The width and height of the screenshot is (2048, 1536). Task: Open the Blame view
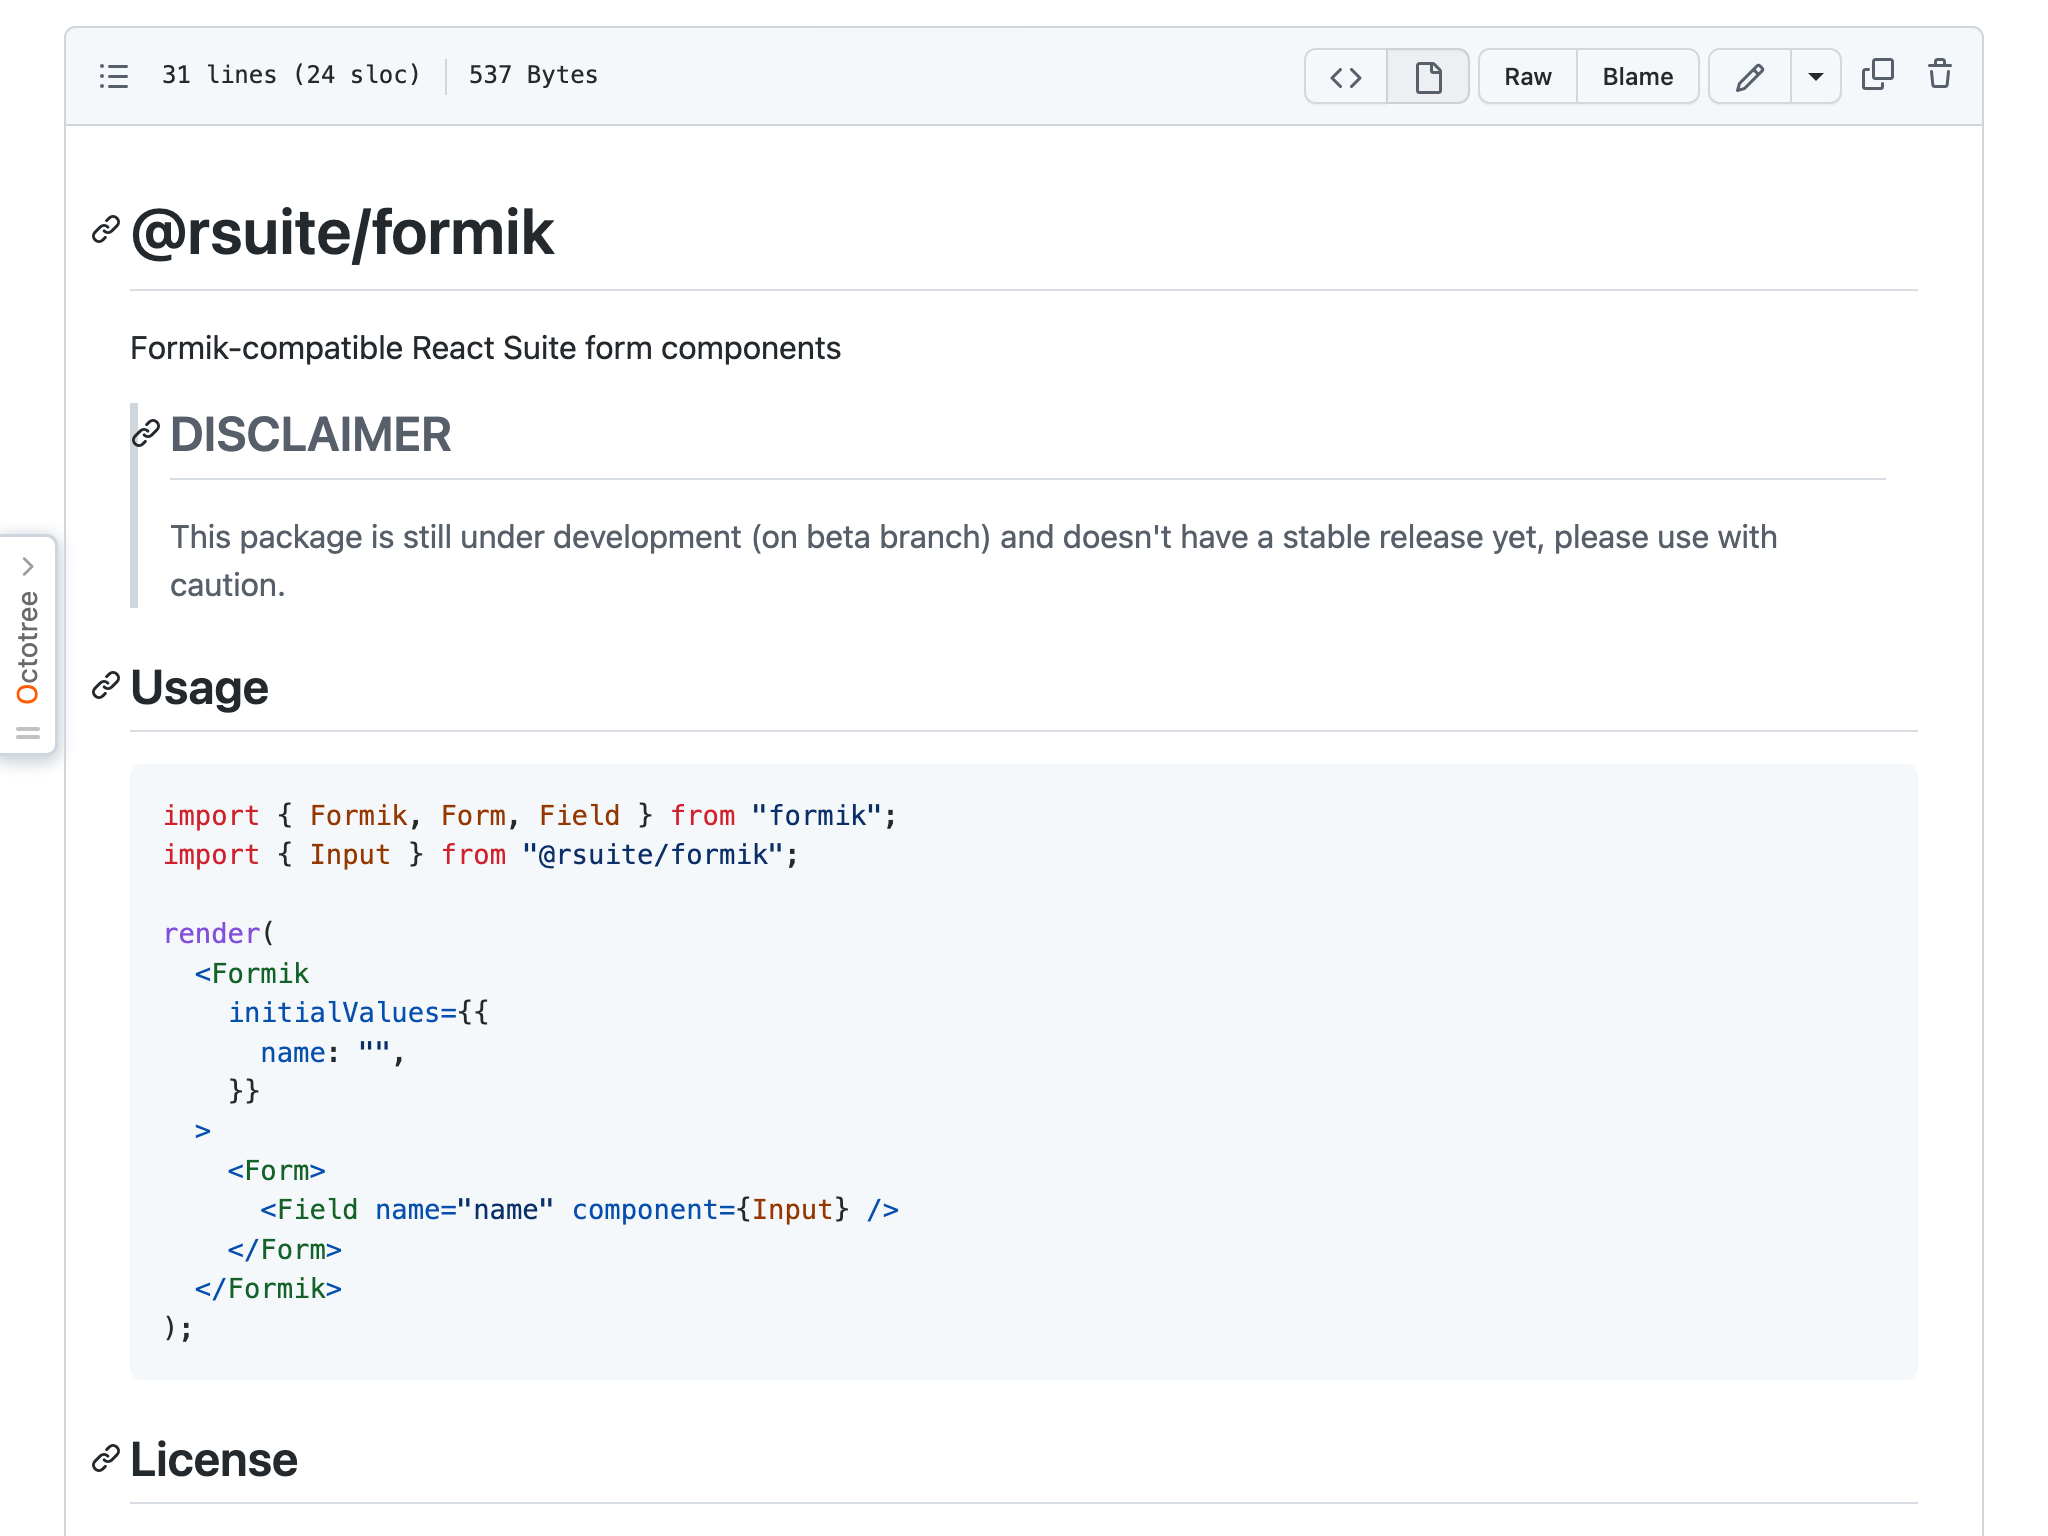pyautogui.click(x=1637, y=77)
